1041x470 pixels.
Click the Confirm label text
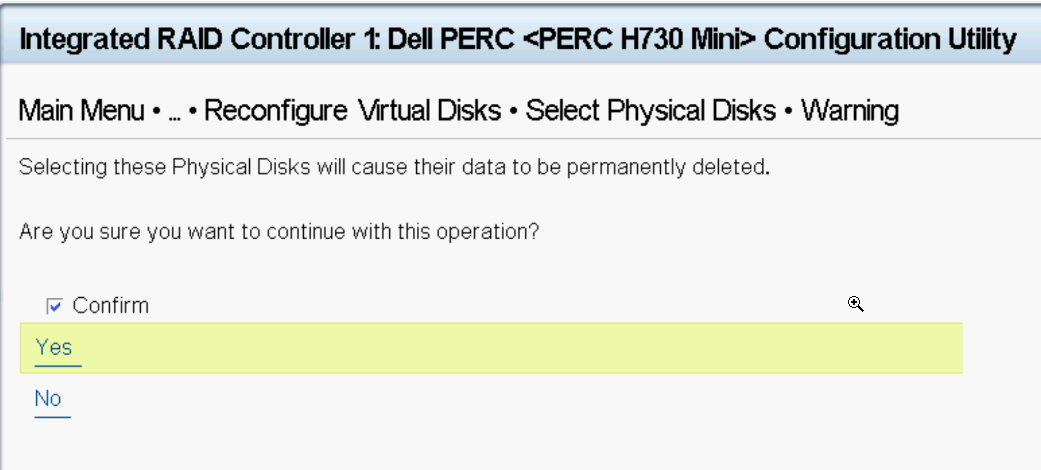pyautogui.click(x=110, y=306)
